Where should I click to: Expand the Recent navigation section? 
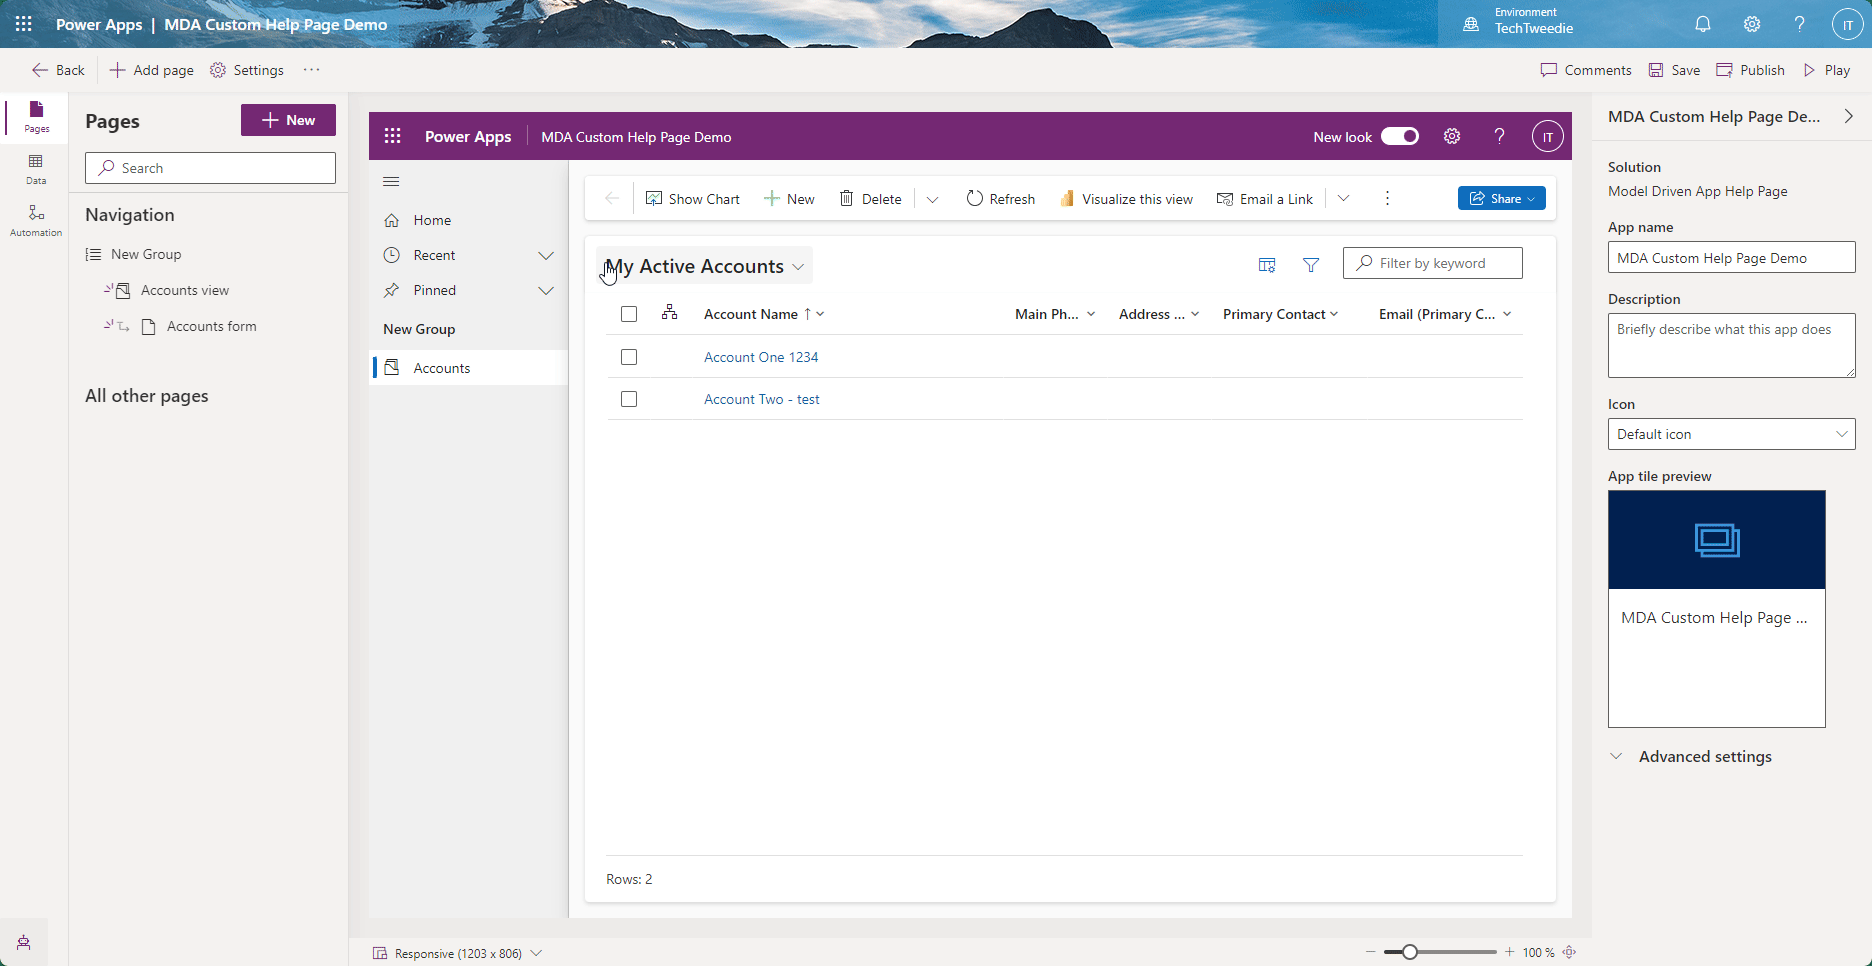point(546,256)
